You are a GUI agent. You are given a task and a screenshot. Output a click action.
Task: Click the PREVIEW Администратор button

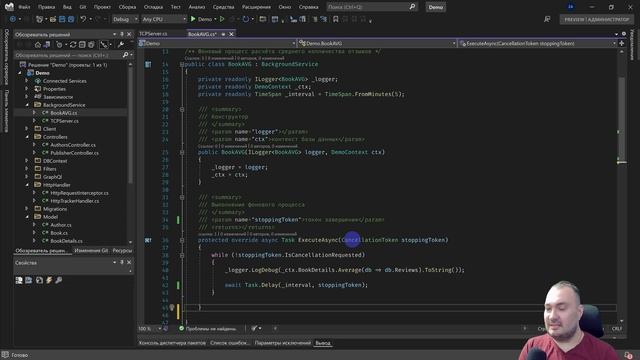point(596,19)
